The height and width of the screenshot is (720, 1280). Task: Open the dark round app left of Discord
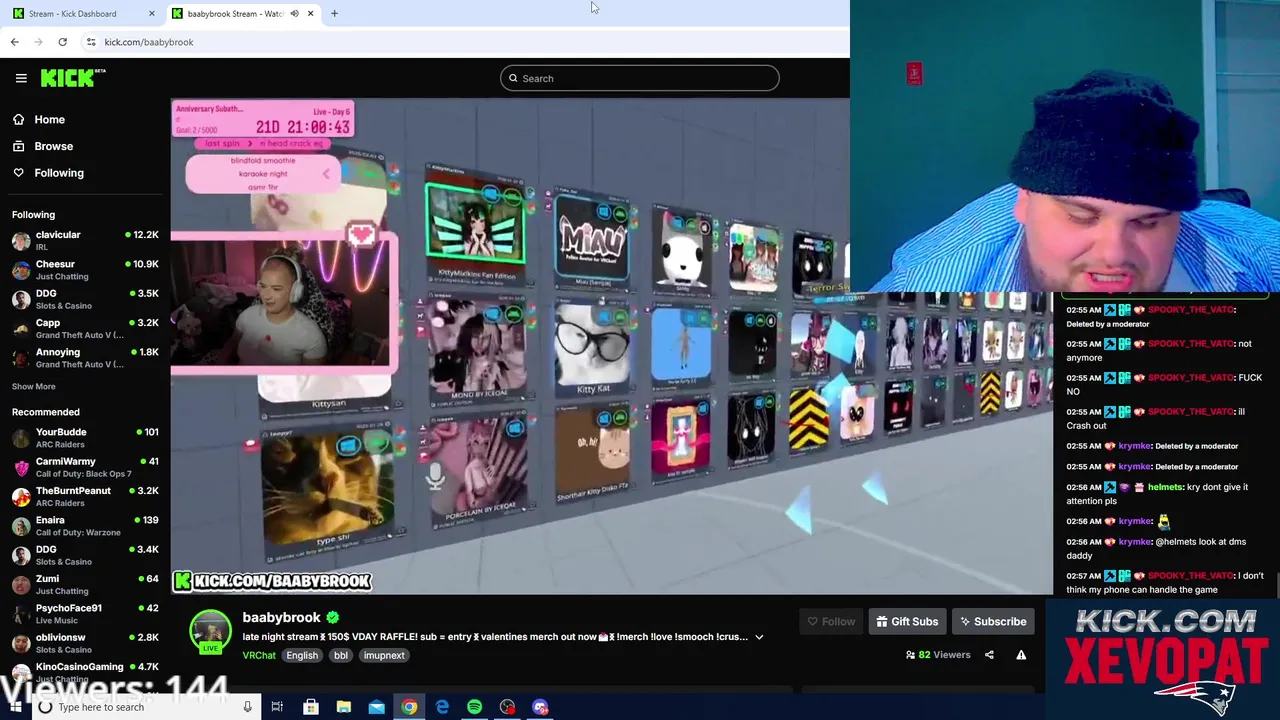click(507, 707)
